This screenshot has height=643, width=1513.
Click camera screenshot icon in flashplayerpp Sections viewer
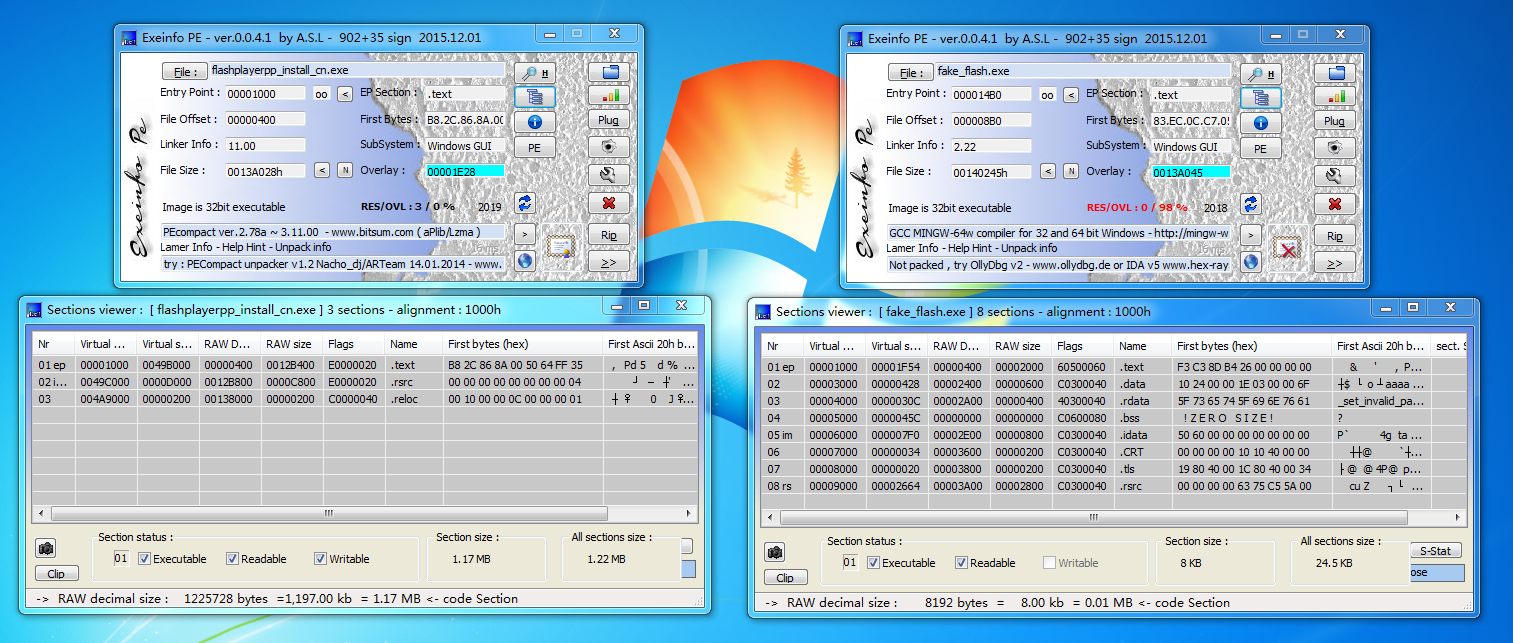[x=47, y=549]
